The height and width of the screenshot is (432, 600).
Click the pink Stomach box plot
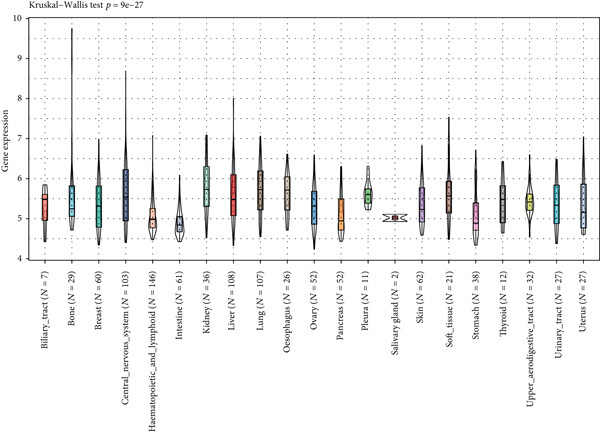476,216
